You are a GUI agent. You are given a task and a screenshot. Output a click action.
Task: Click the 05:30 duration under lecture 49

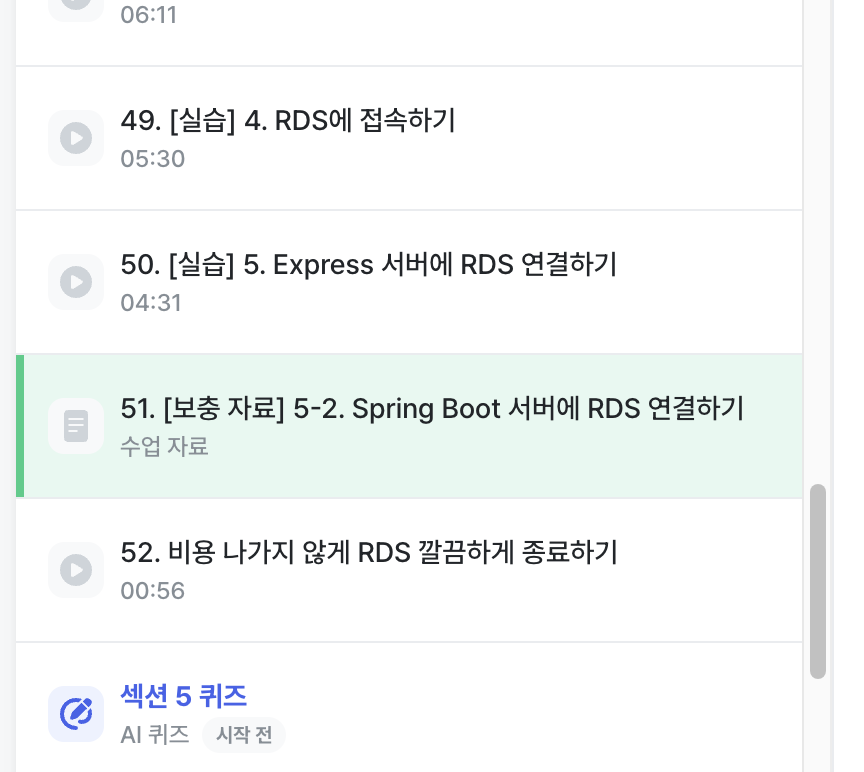(x=152, y=159)
